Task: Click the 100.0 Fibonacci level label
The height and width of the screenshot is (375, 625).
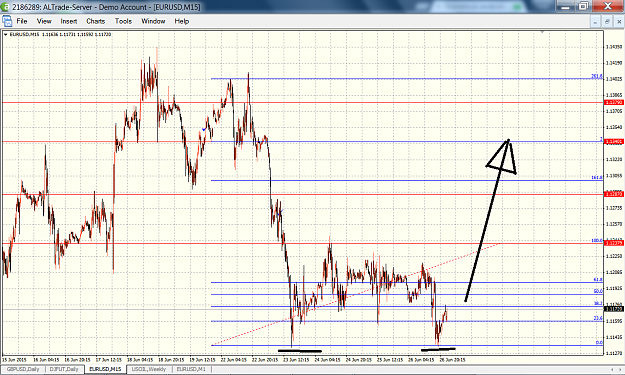Action: (597, 241)
